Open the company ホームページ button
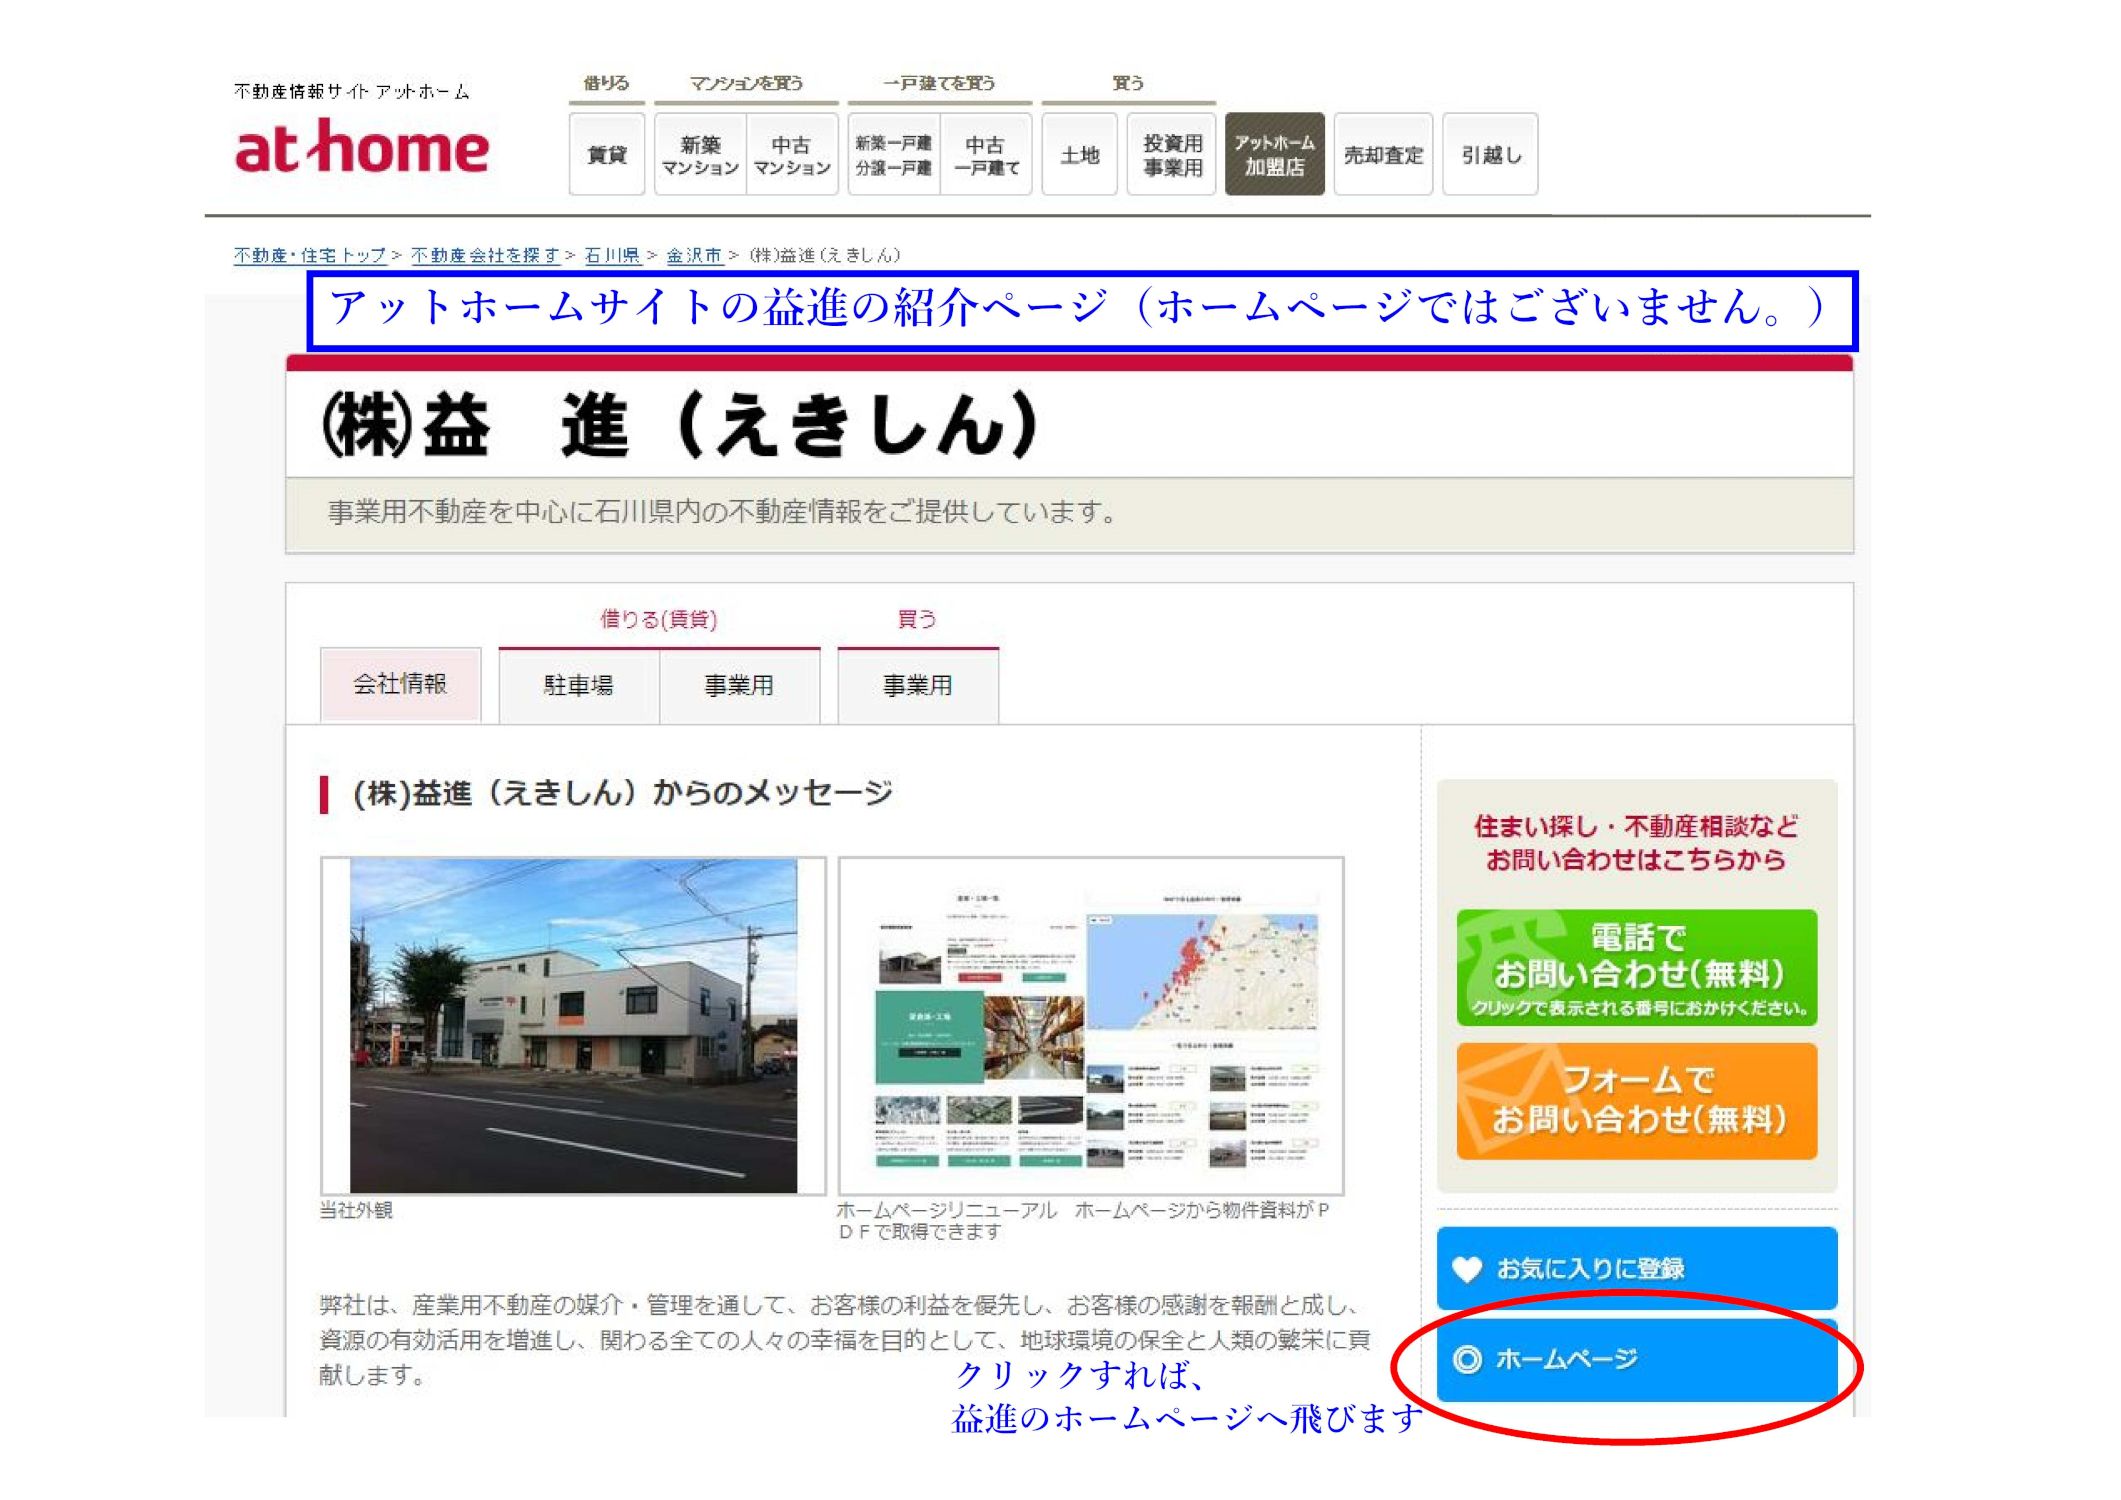 click(1636, 1359)
